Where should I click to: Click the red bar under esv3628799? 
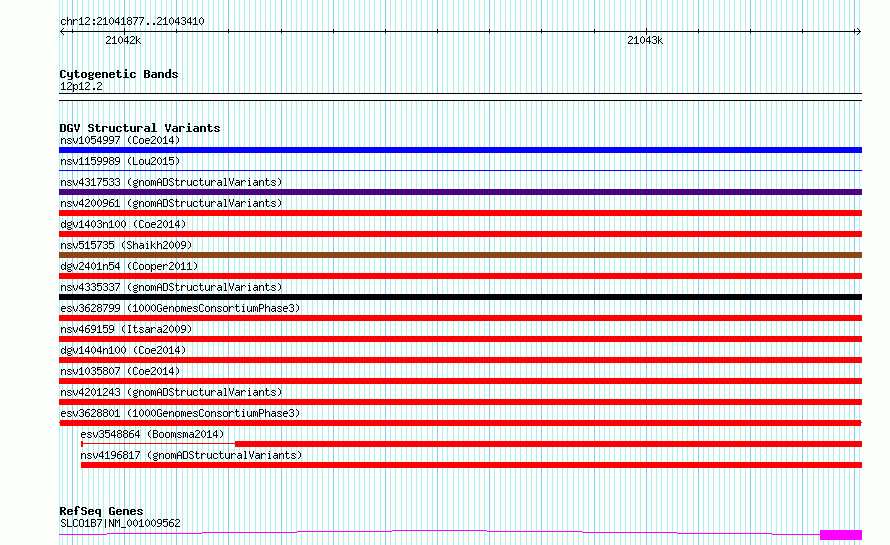(460, 318)
